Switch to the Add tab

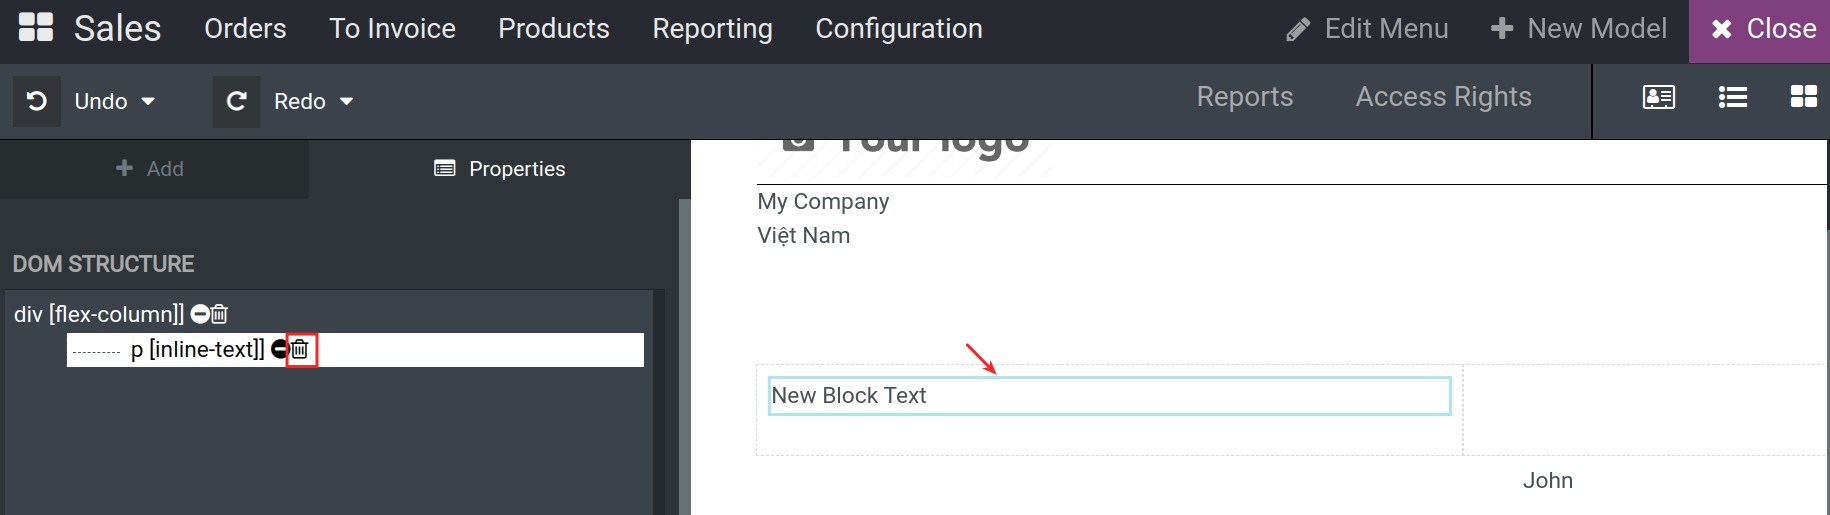tap(150, 169)
